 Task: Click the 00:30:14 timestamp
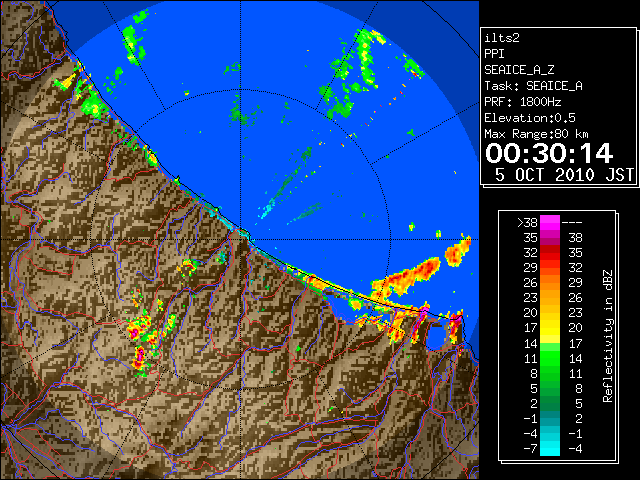click(549, 153)
